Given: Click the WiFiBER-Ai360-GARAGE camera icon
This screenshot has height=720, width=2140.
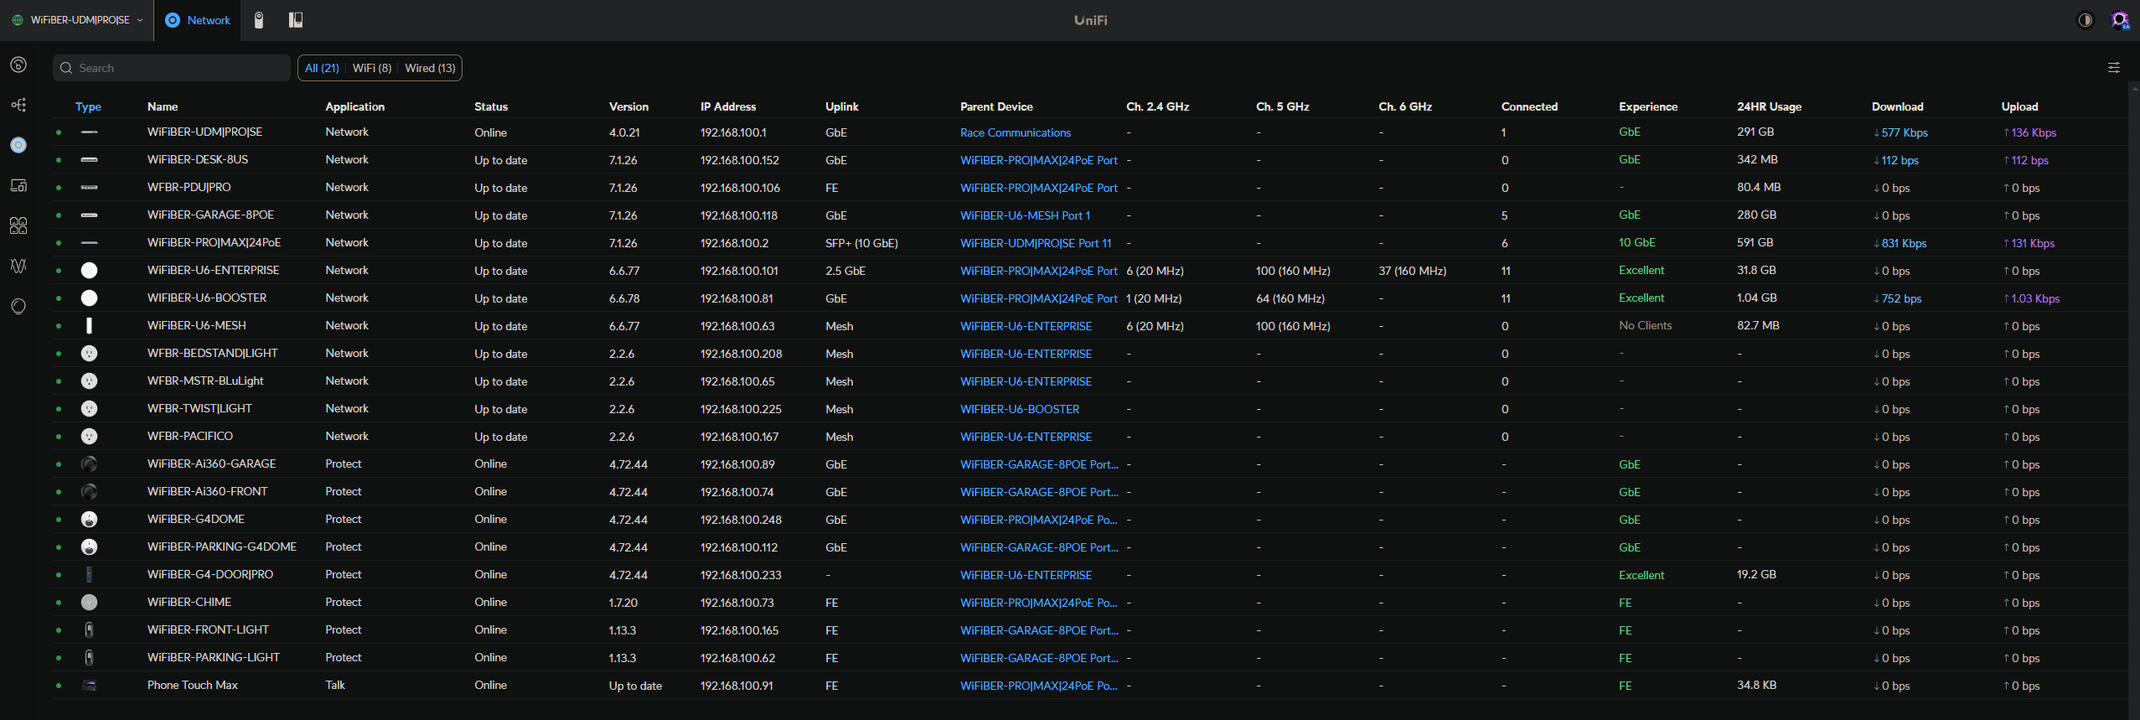Looking at the screenshot, I should (89, 464).
